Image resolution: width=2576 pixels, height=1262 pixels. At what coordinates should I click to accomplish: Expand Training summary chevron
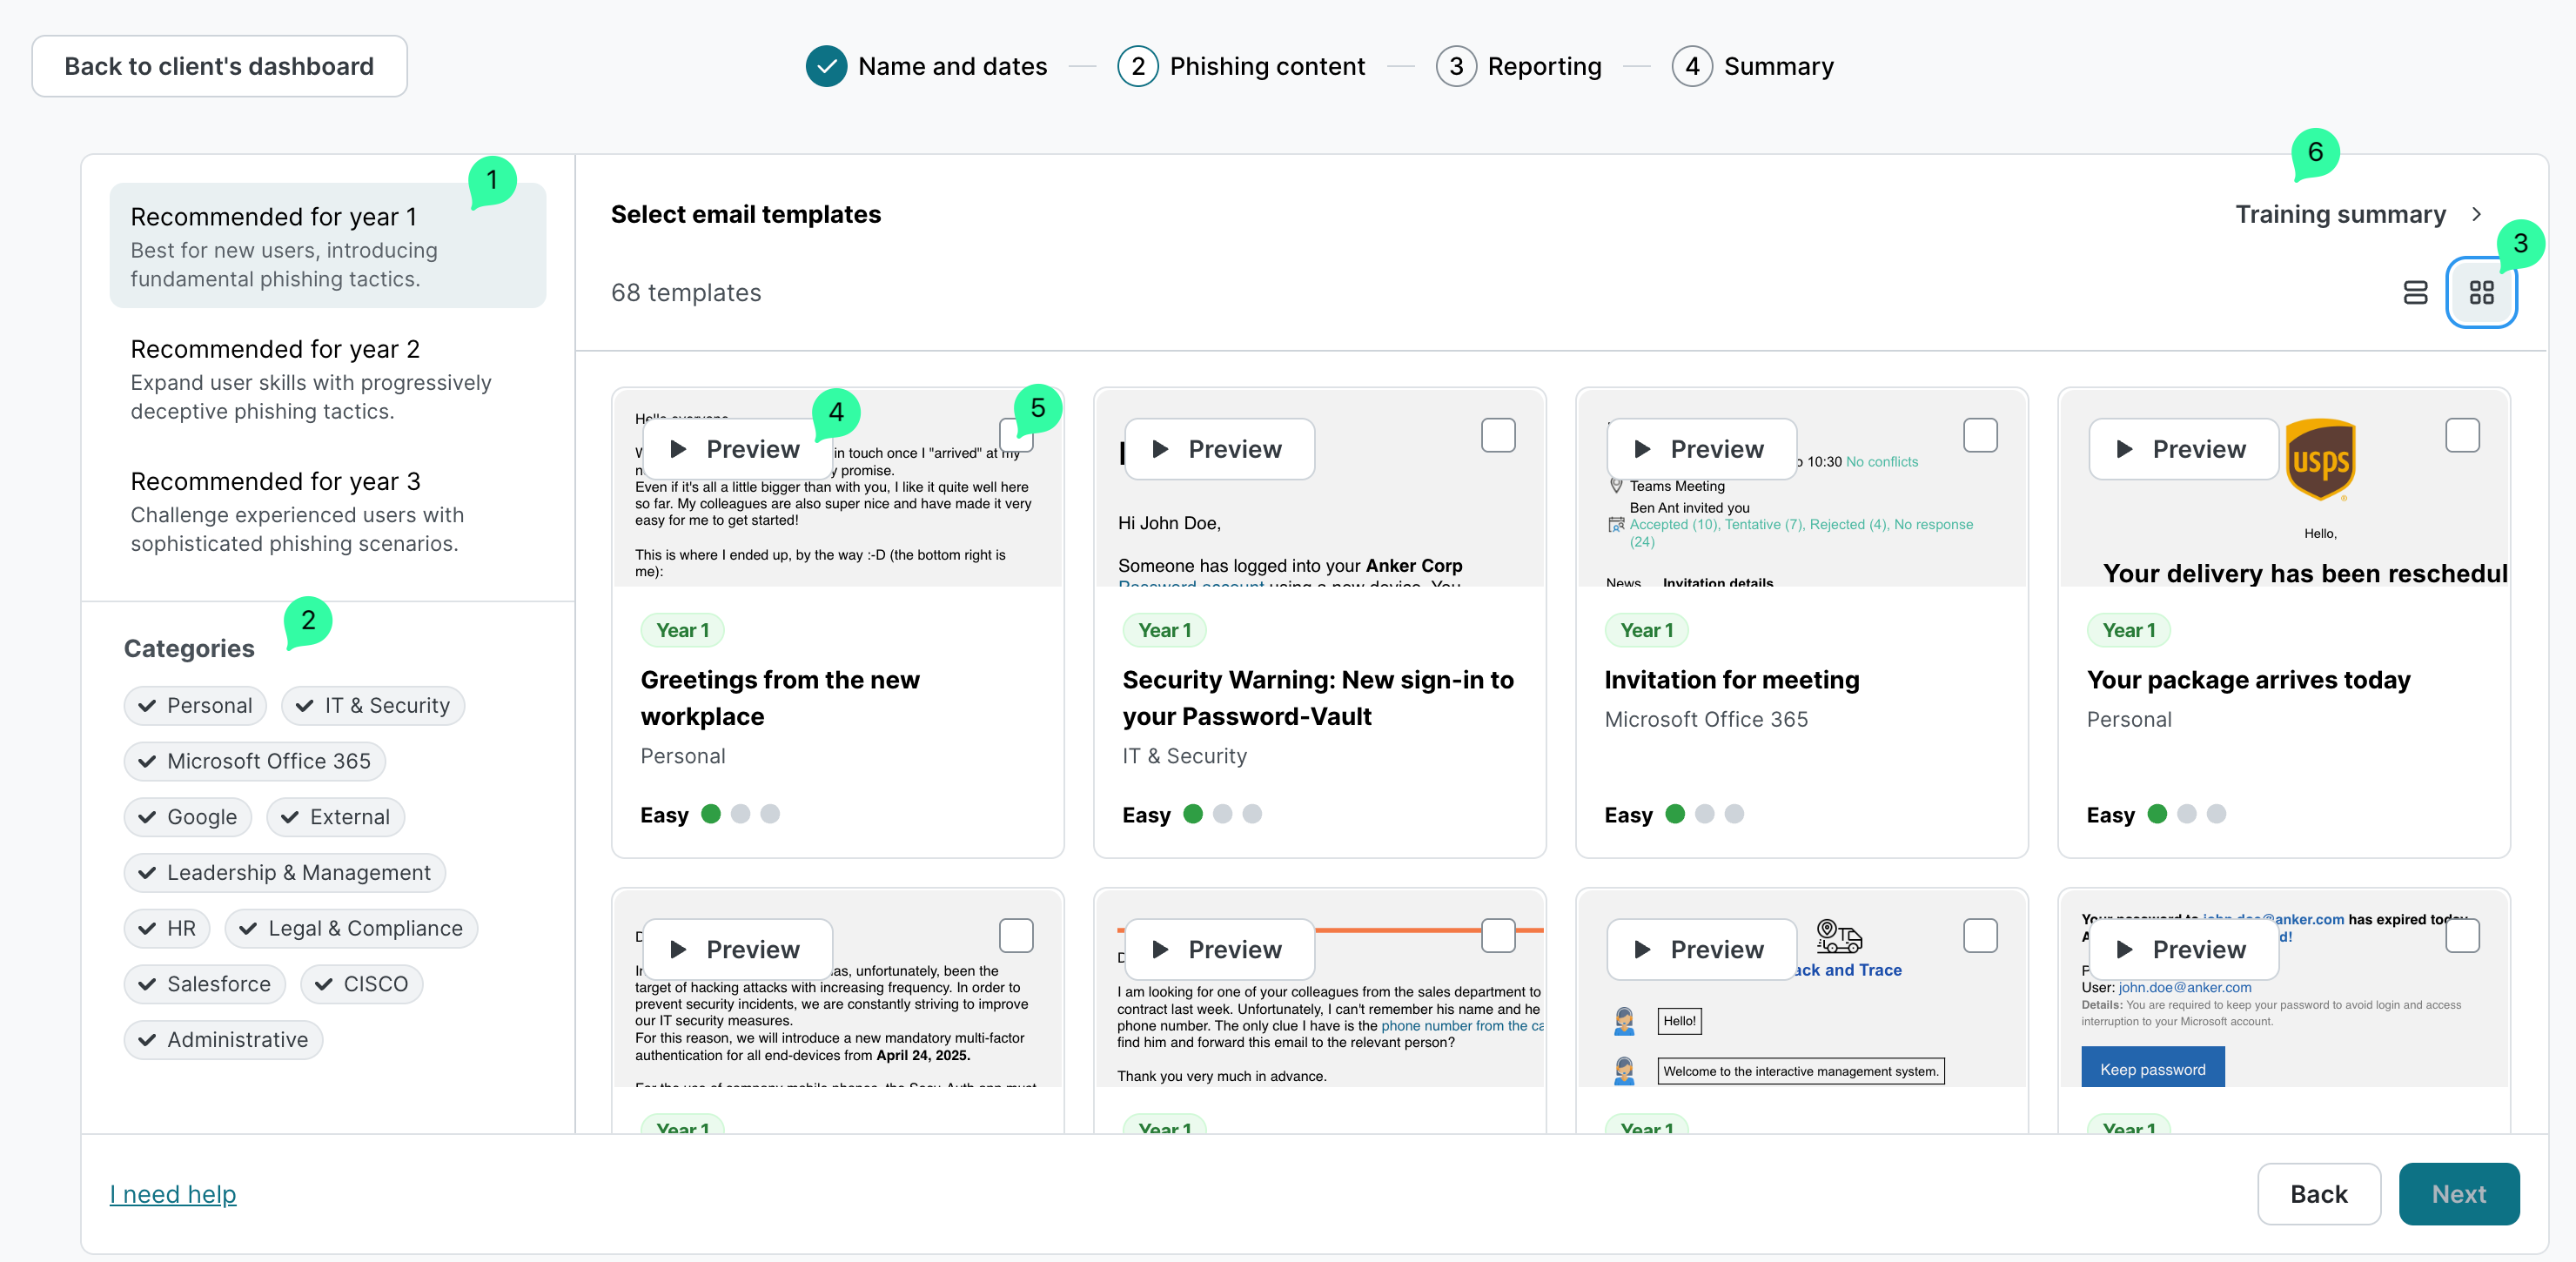(2476, 214)
